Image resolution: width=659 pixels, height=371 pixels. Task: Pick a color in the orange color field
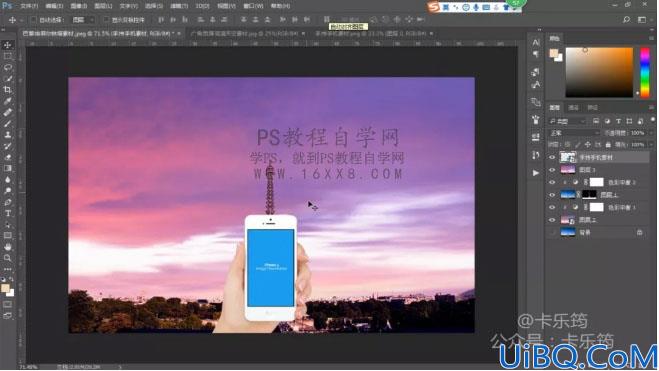[x=599, y=72]
